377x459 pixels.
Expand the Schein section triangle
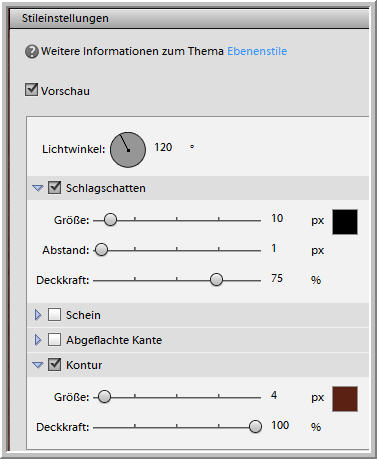pos(38,315)
